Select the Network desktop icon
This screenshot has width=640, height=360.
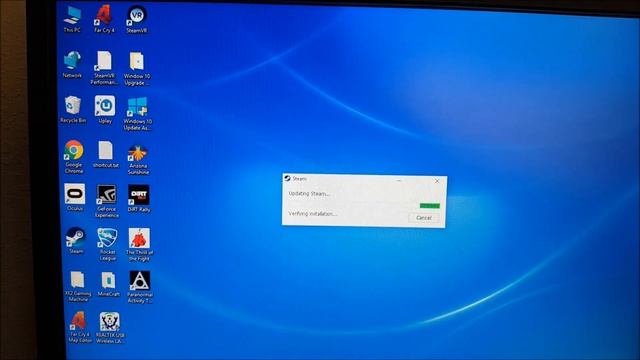pyautogui.click(x=72, y=64)
